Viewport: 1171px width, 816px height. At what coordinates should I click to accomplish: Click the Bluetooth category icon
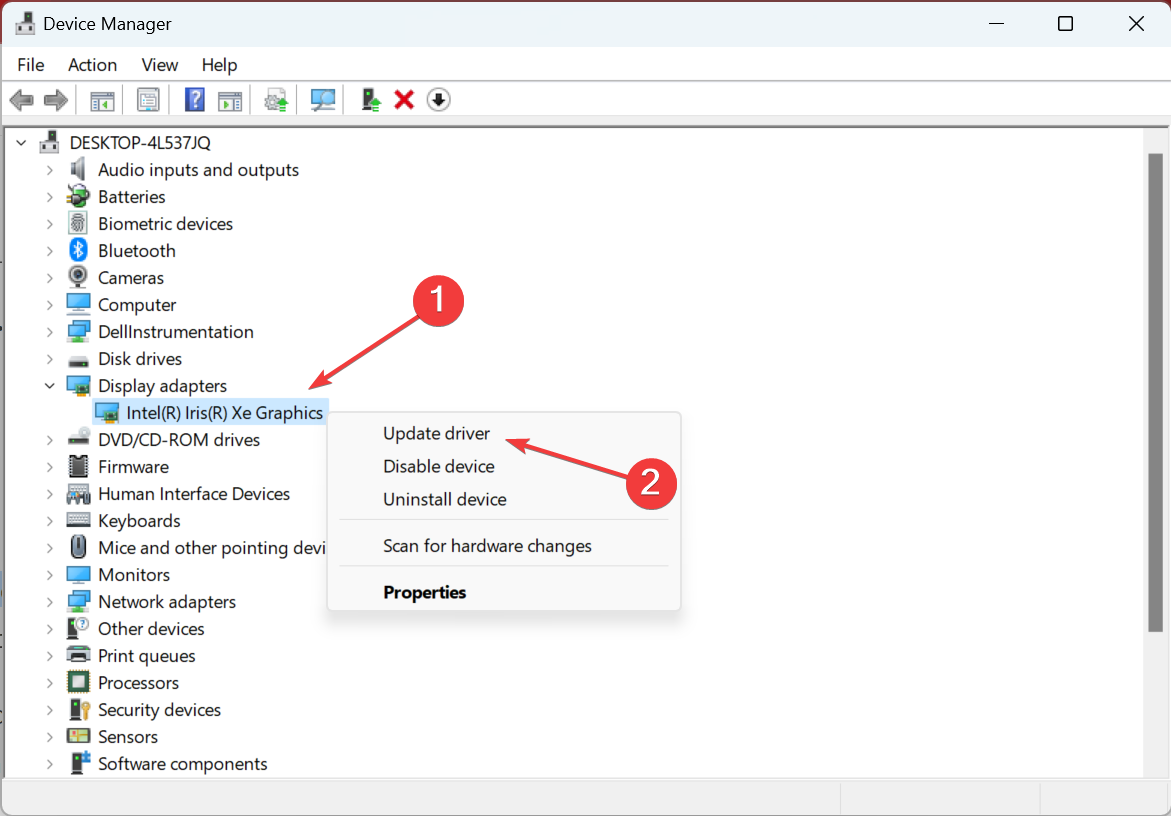click(78, 250)
